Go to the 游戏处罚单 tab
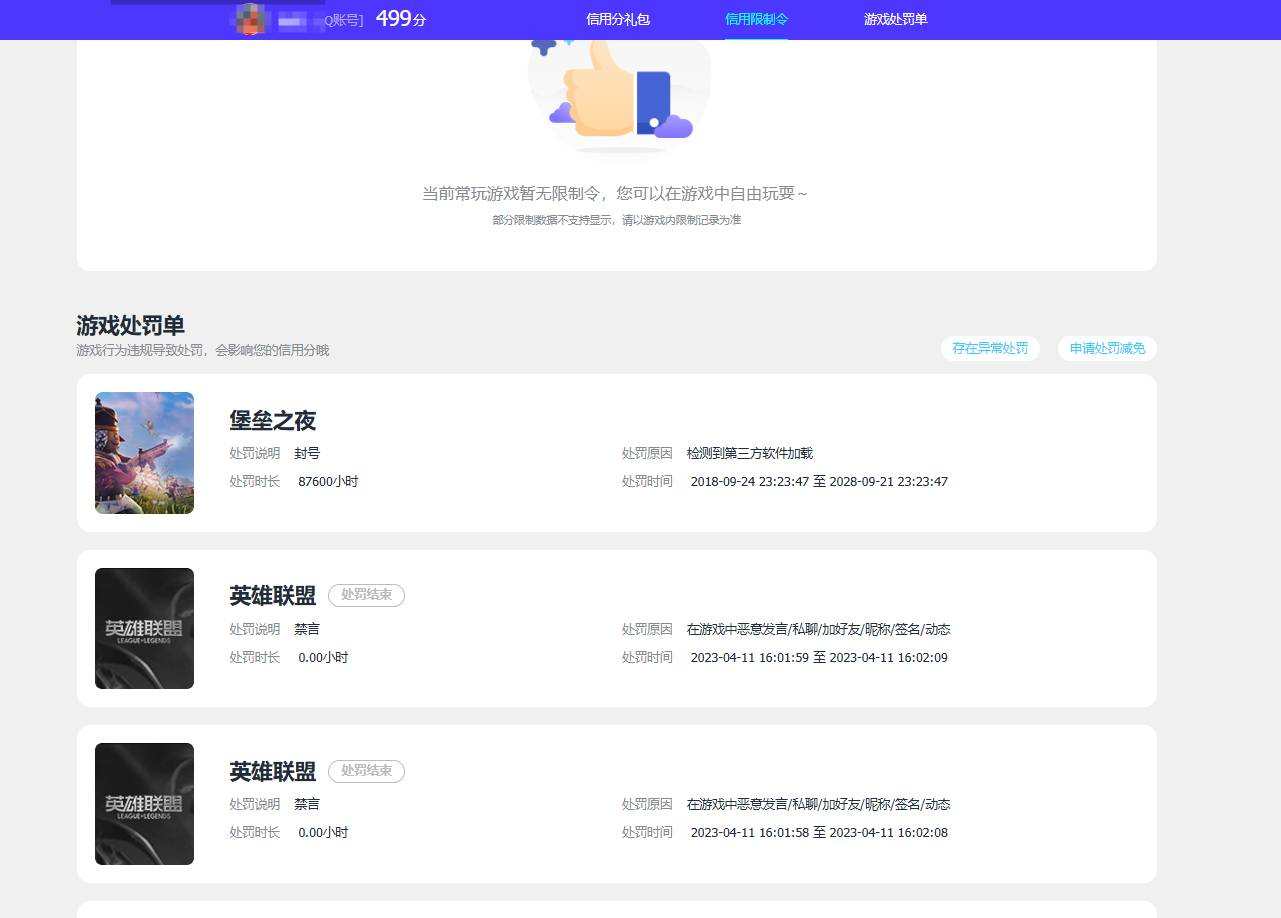 click(x=896, y=19)
